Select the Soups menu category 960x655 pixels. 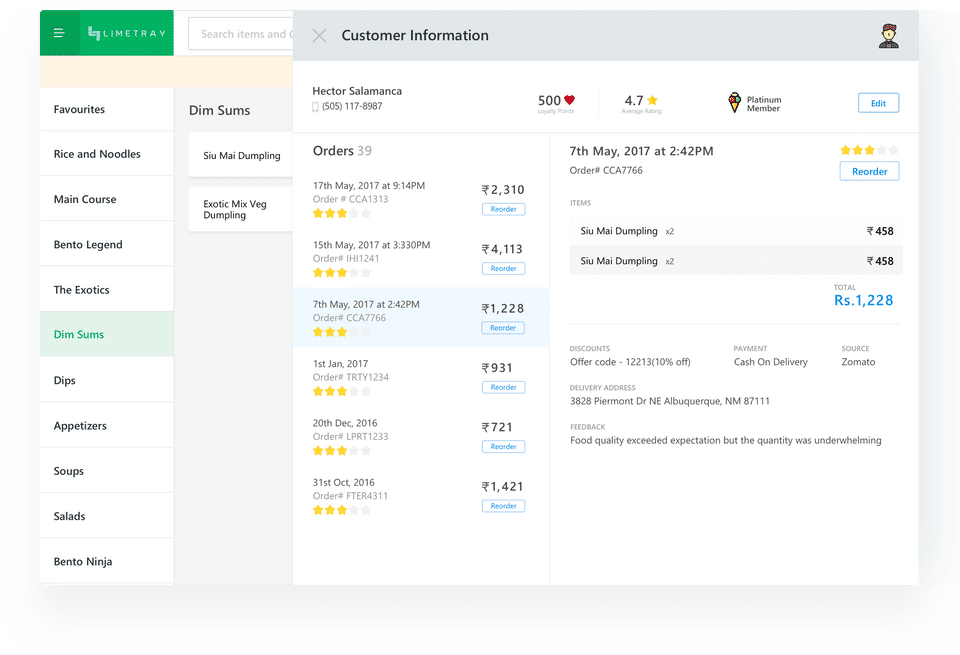coord(69,471)
